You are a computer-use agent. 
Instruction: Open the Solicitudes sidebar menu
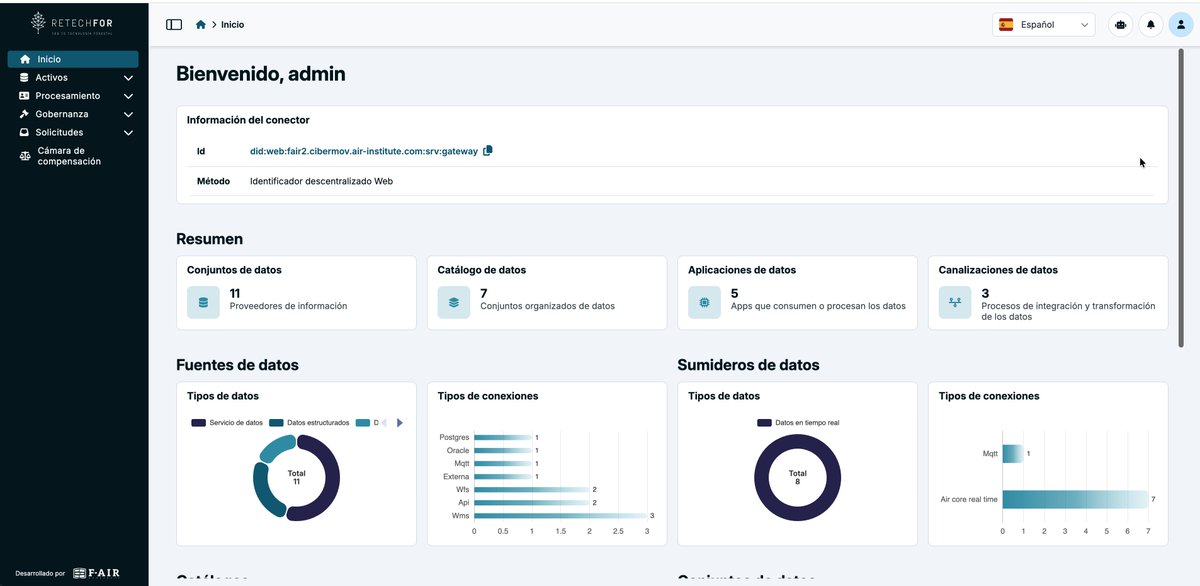tap(73, 132)
